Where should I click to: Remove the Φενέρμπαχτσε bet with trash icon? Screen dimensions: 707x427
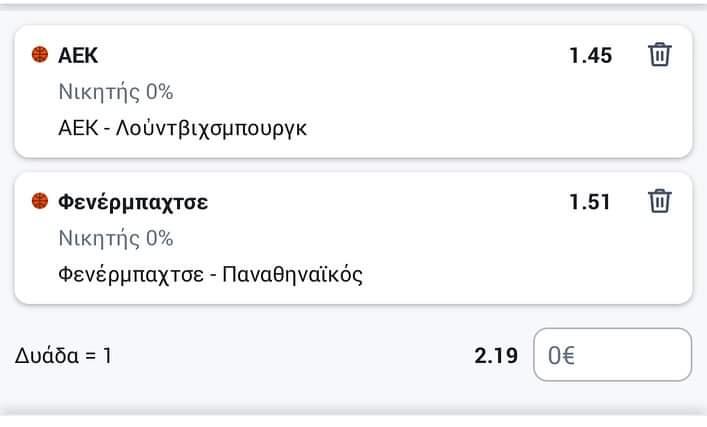660,201
